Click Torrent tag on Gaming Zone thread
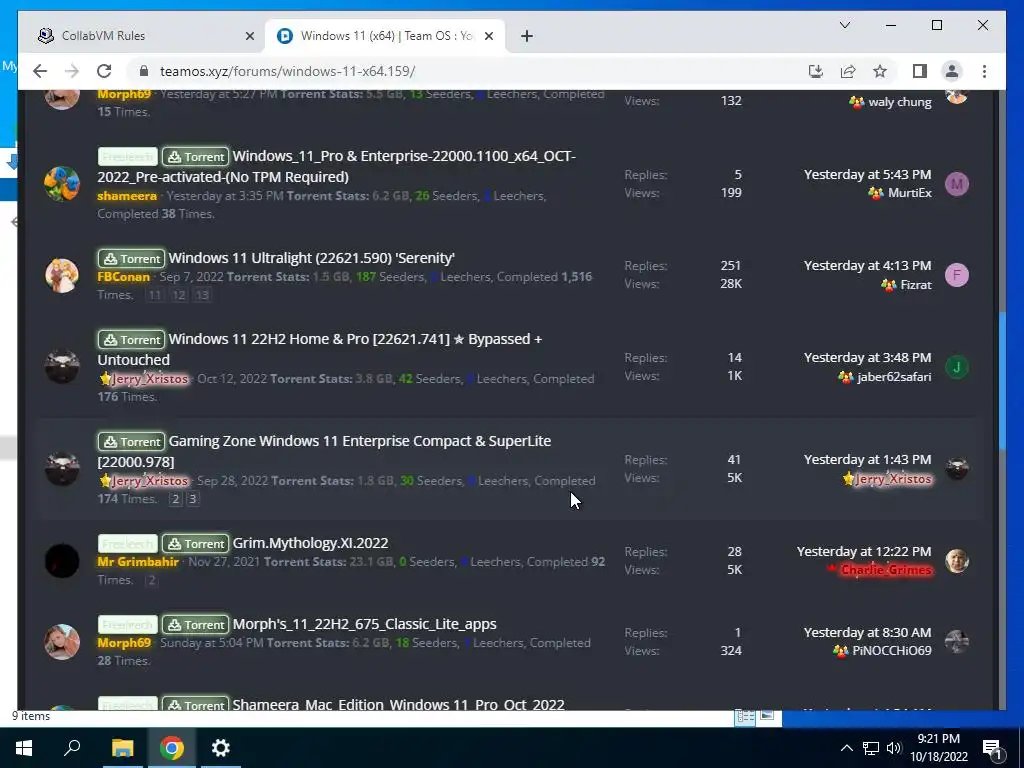This screenshot has height=768, width=1024. 131,441
